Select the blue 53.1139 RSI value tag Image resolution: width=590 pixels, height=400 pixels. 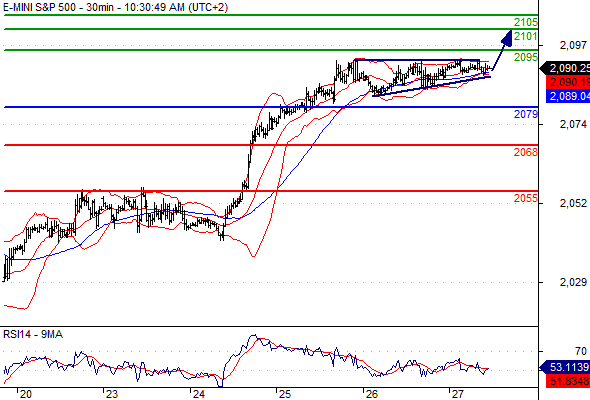click(565, 367)
